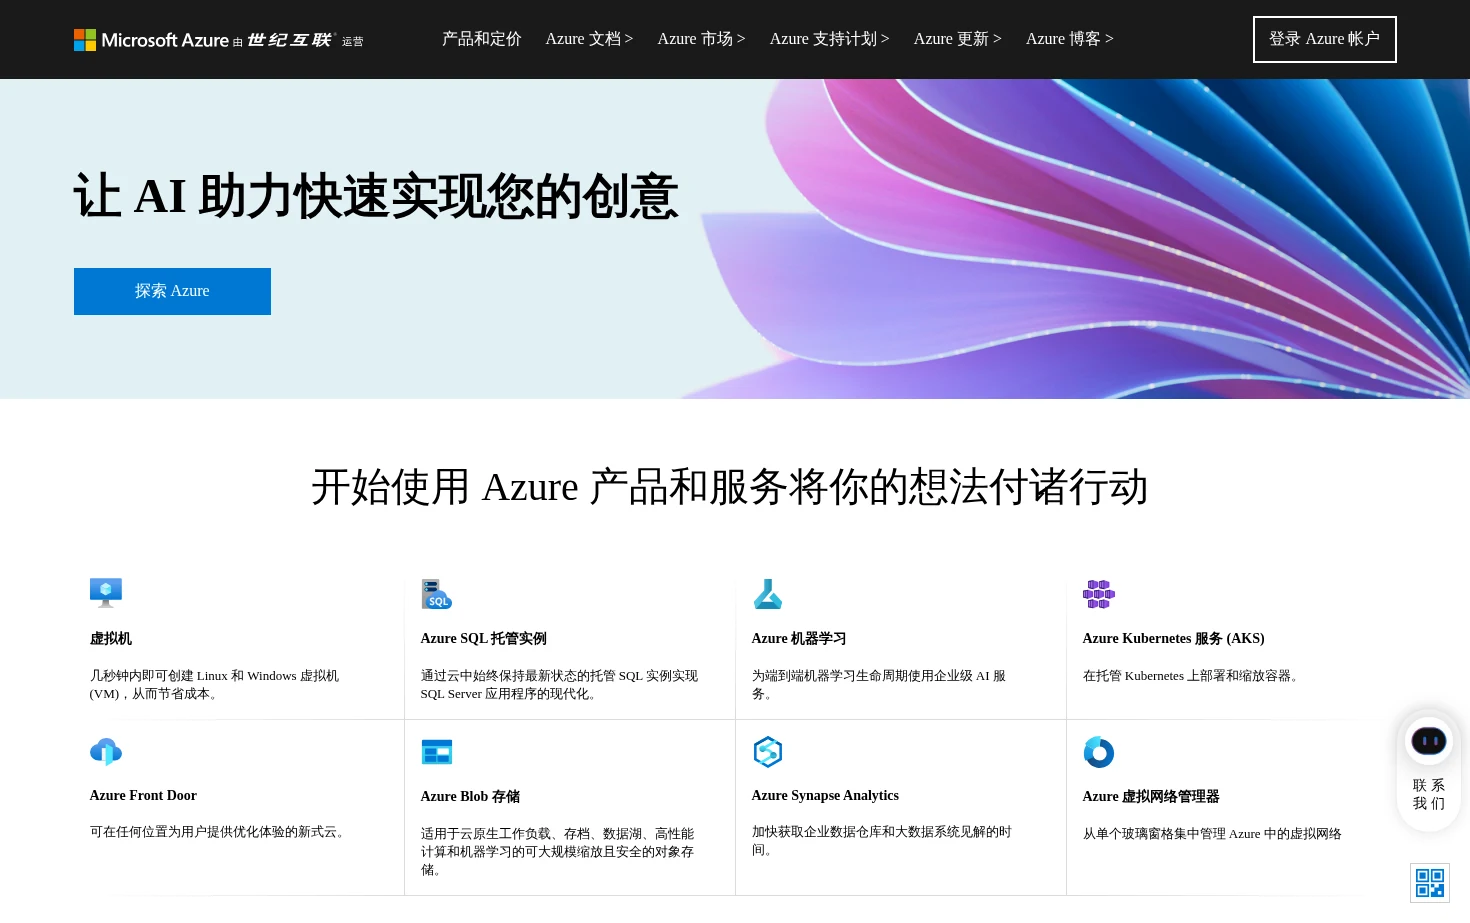Click description 在托管 Kubernetes 上部署和缩放容器
Viewport: 1470px width, 923px height.
pyautogui.click(x=1193, y=676)
